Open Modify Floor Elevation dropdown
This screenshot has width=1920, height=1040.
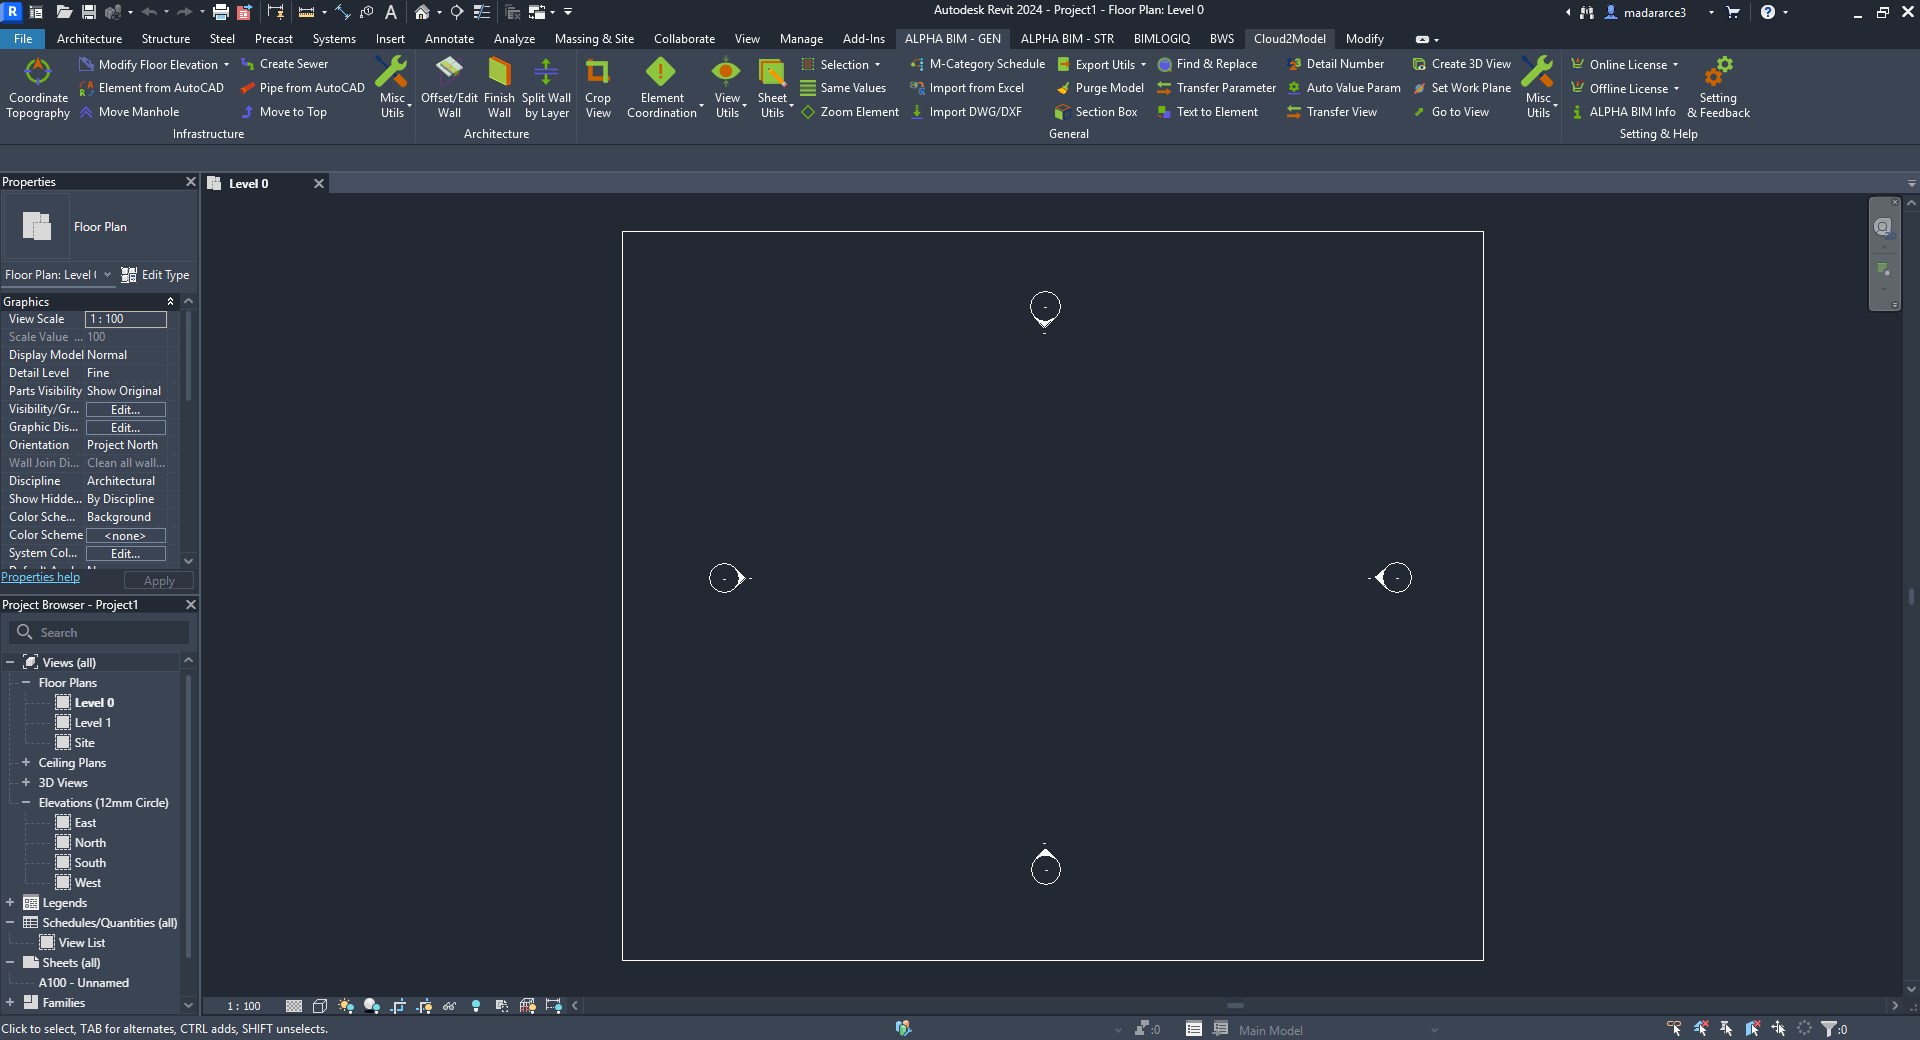[x=154, y=64]
